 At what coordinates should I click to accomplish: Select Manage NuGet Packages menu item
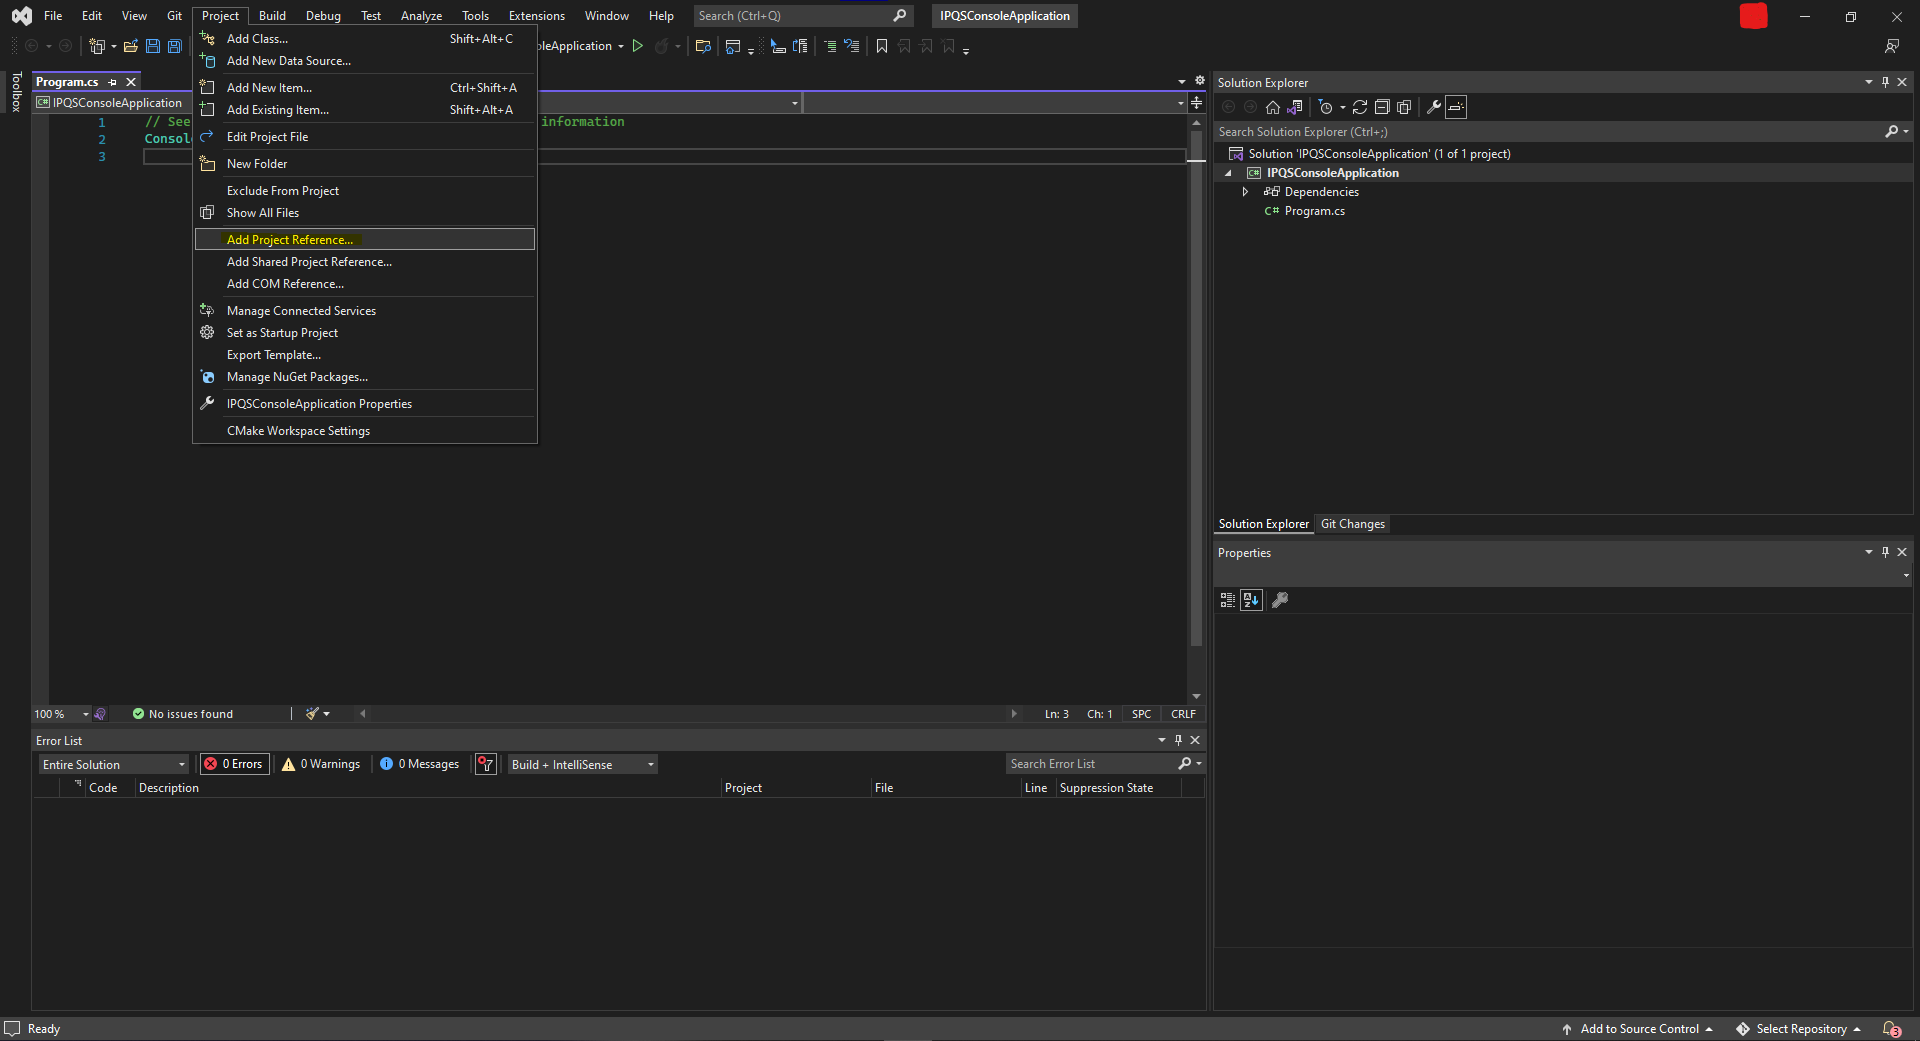[365, 377]
